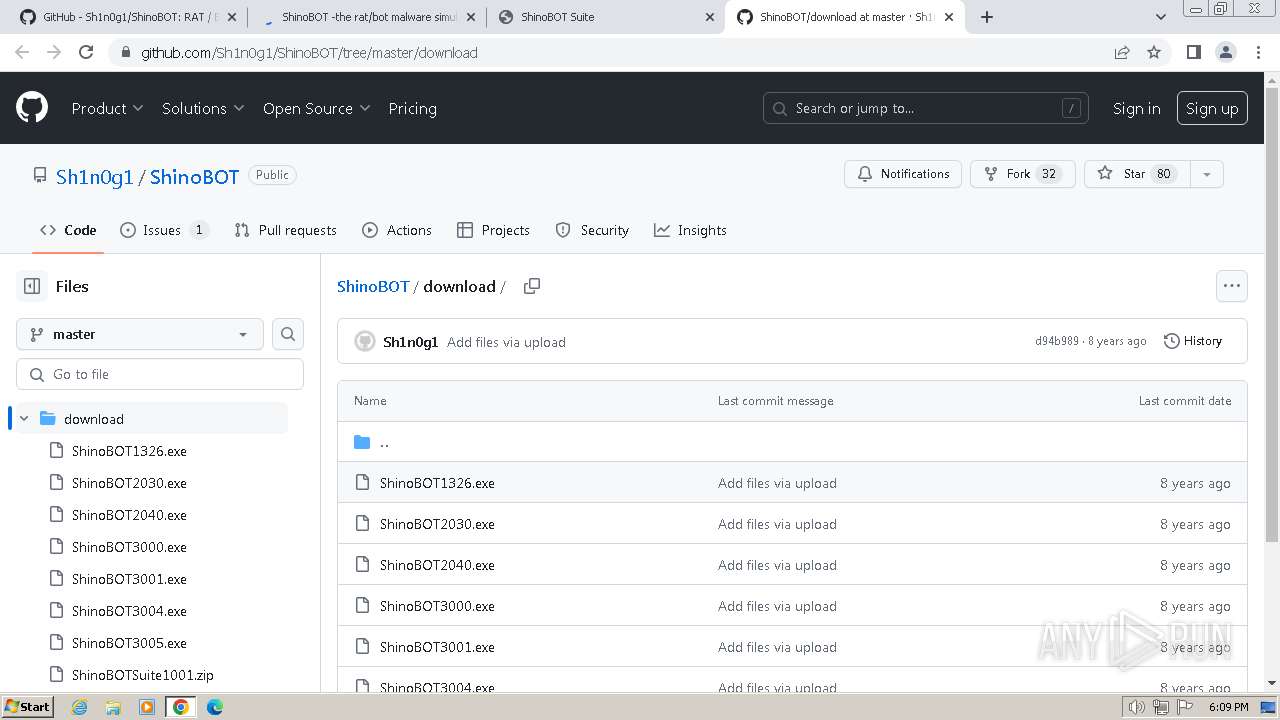Collapse the download folder in tree

(25, 419)
